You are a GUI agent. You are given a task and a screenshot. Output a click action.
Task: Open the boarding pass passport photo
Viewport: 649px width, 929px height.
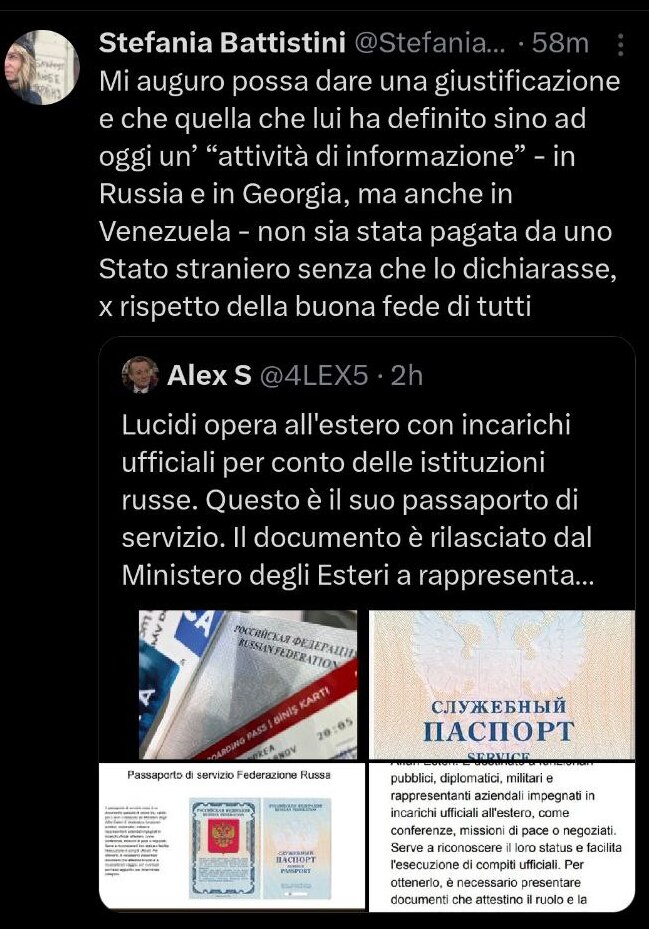point(248,684)
